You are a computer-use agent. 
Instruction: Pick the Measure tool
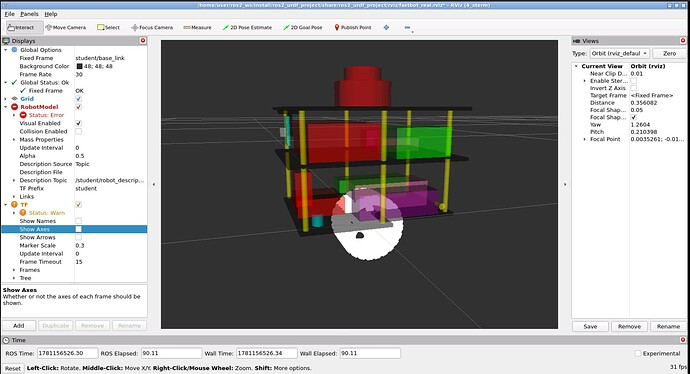pos(197,27)
